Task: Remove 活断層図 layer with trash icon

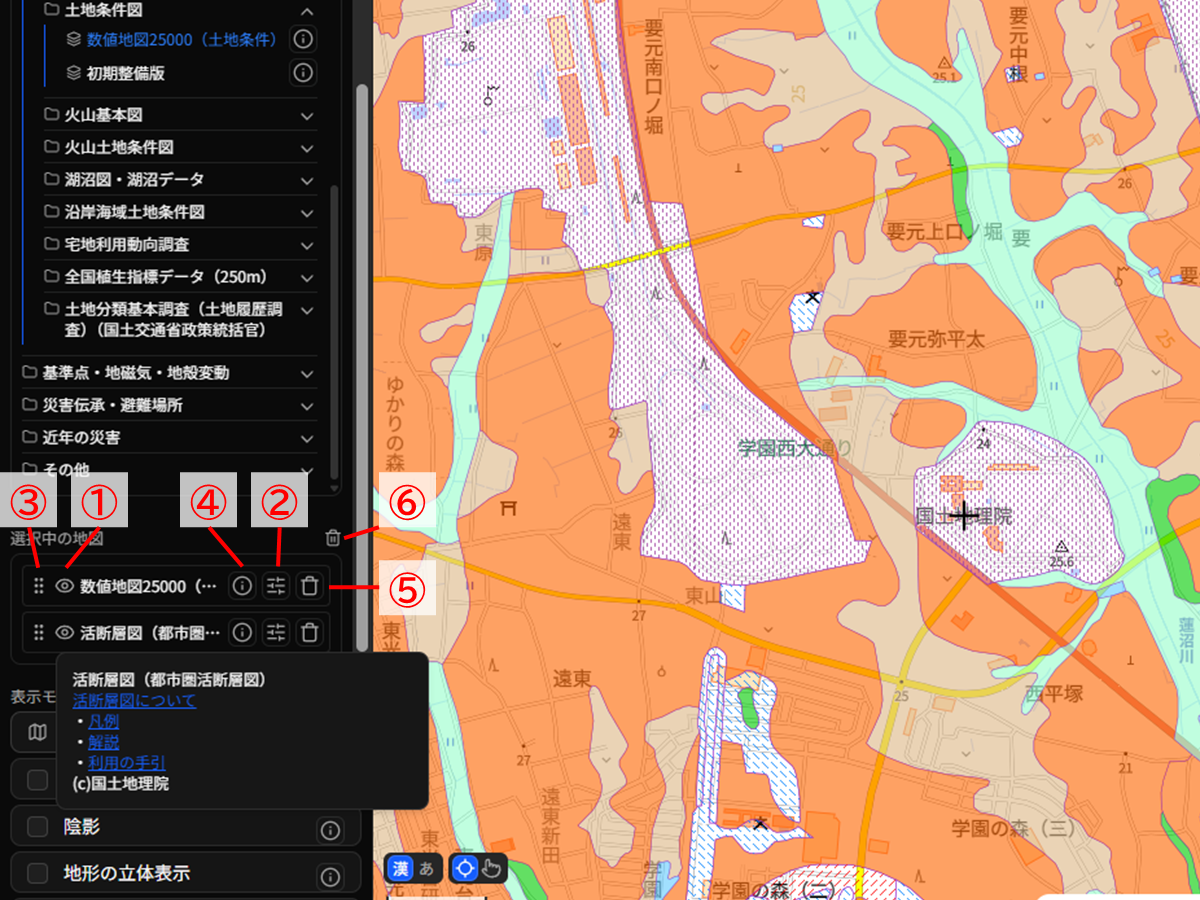Action: tap(310, 632)
